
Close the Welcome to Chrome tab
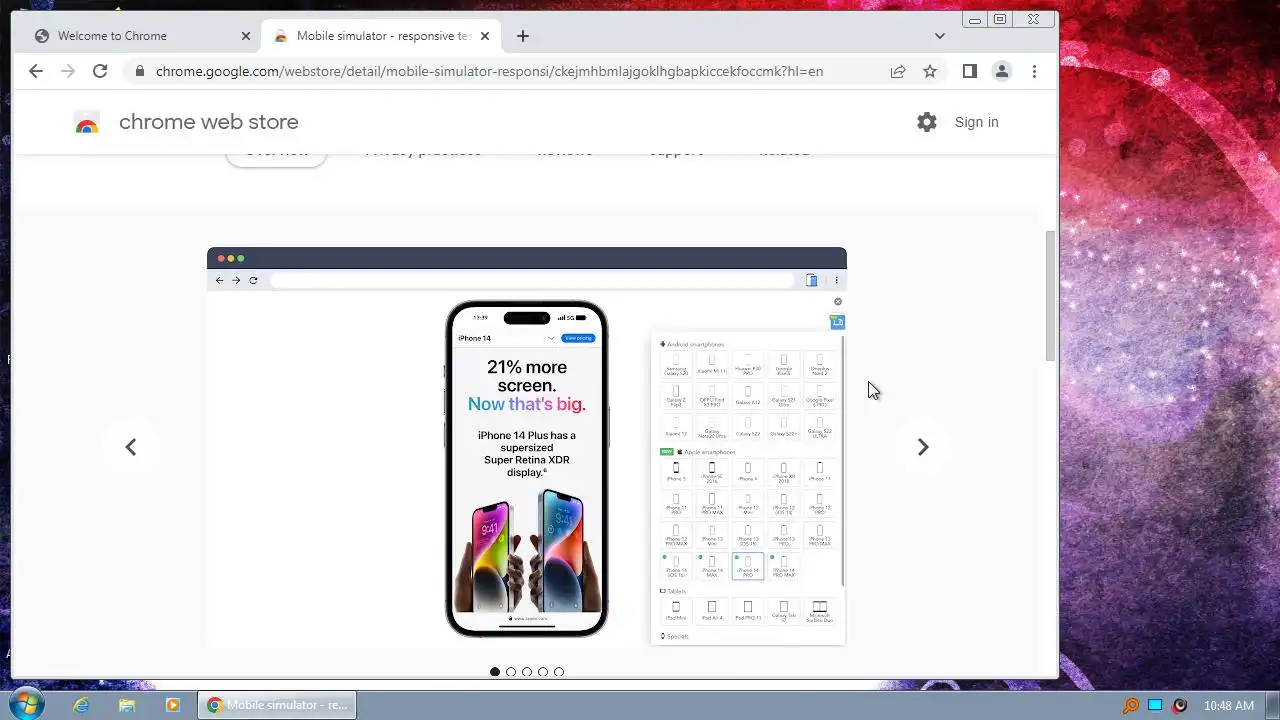[x=246, y=36]
